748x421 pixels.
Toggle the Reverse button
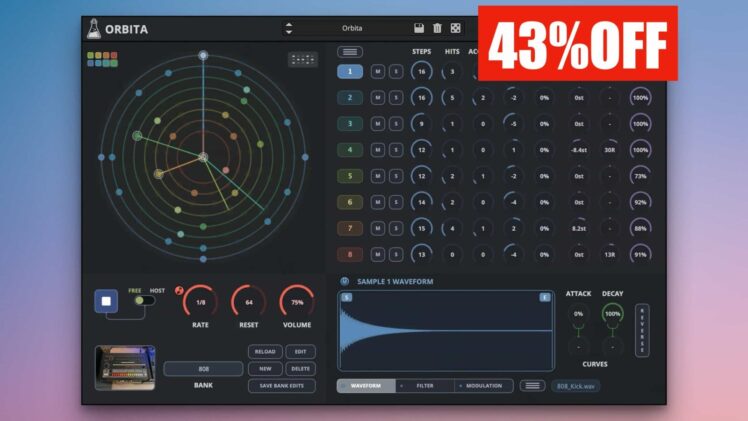(x=642, y=330)
